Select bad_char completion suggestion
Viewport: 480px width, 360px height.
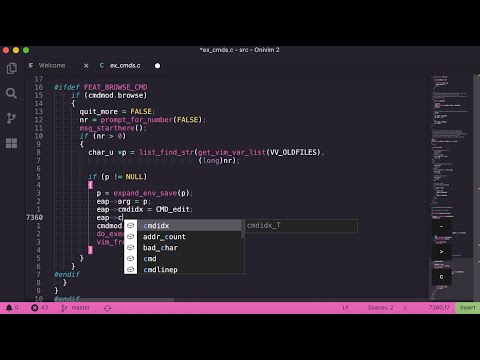pos(184,248)
